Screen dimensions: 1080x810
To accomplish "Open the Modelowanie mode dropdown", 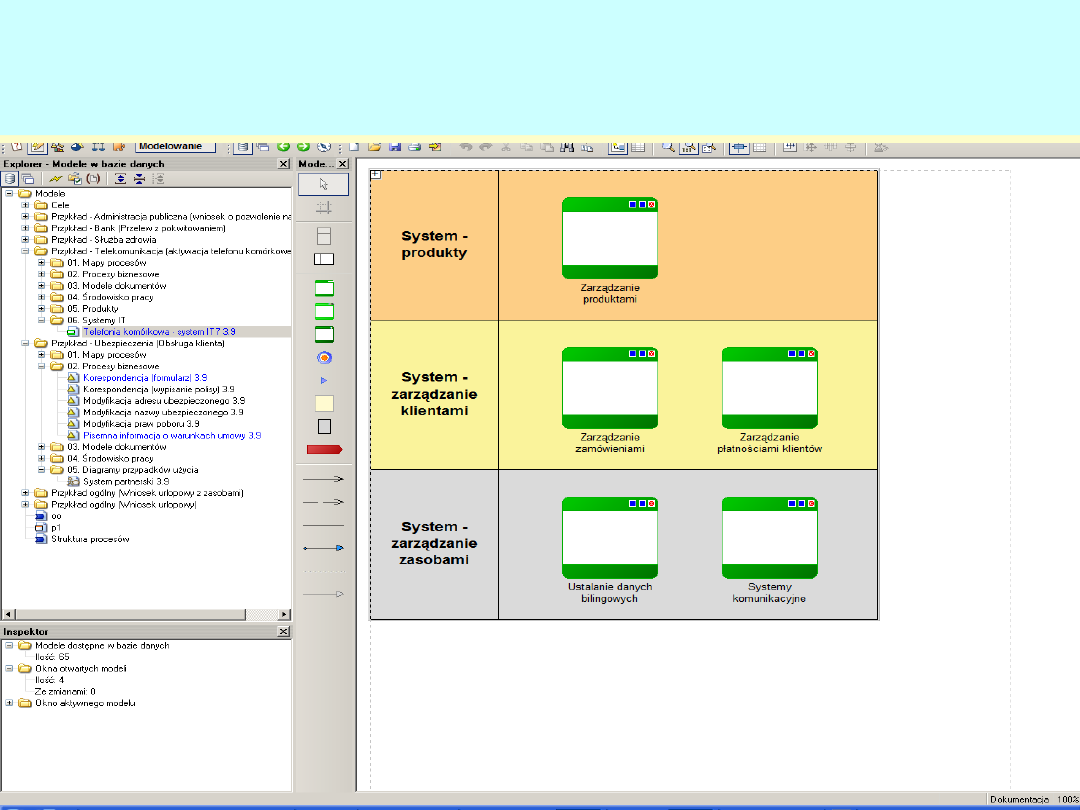I will point(175,146).
